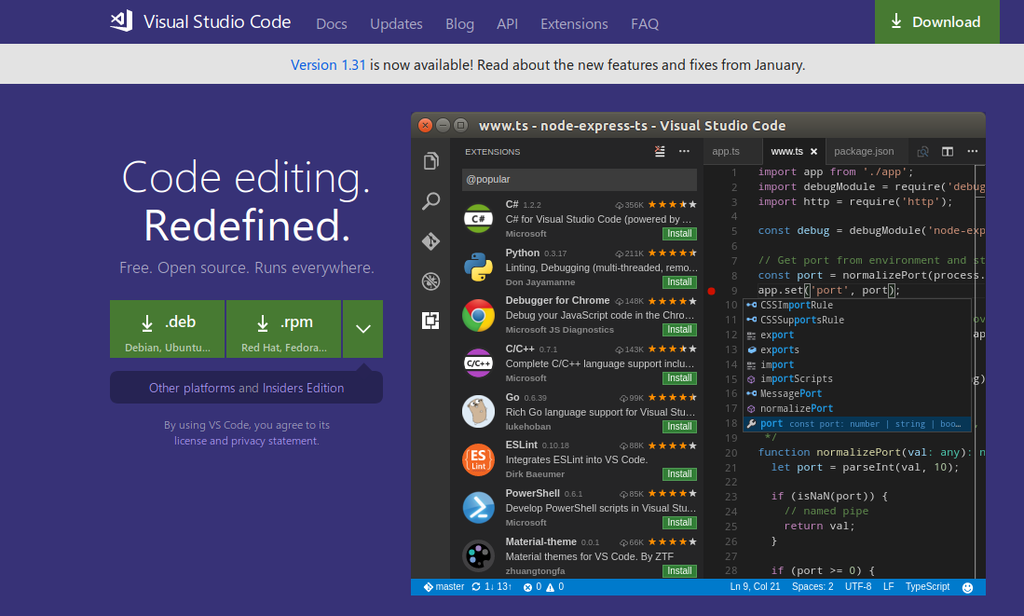This screenshot has height=616, width=1024.
Task: Click the master branch status bar item
Action: pos(444,587)
